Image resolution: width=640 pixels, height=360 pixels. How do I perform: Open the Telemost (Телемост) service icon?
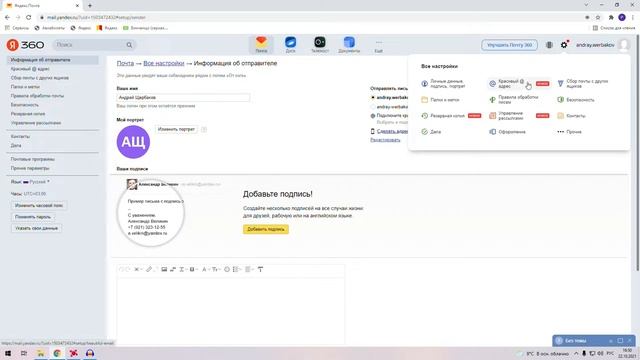pos(320,44)
